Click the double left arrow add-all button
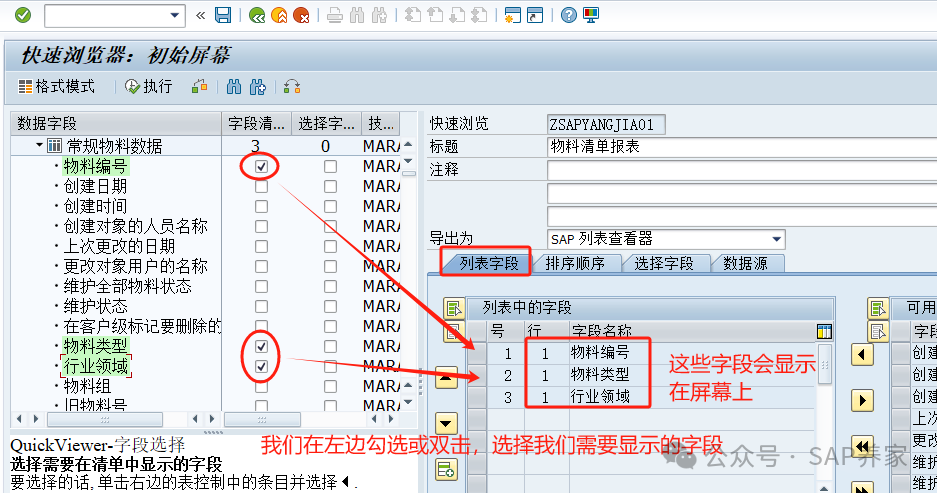This screenshot has width=937, height=493. tap(862, 446)
